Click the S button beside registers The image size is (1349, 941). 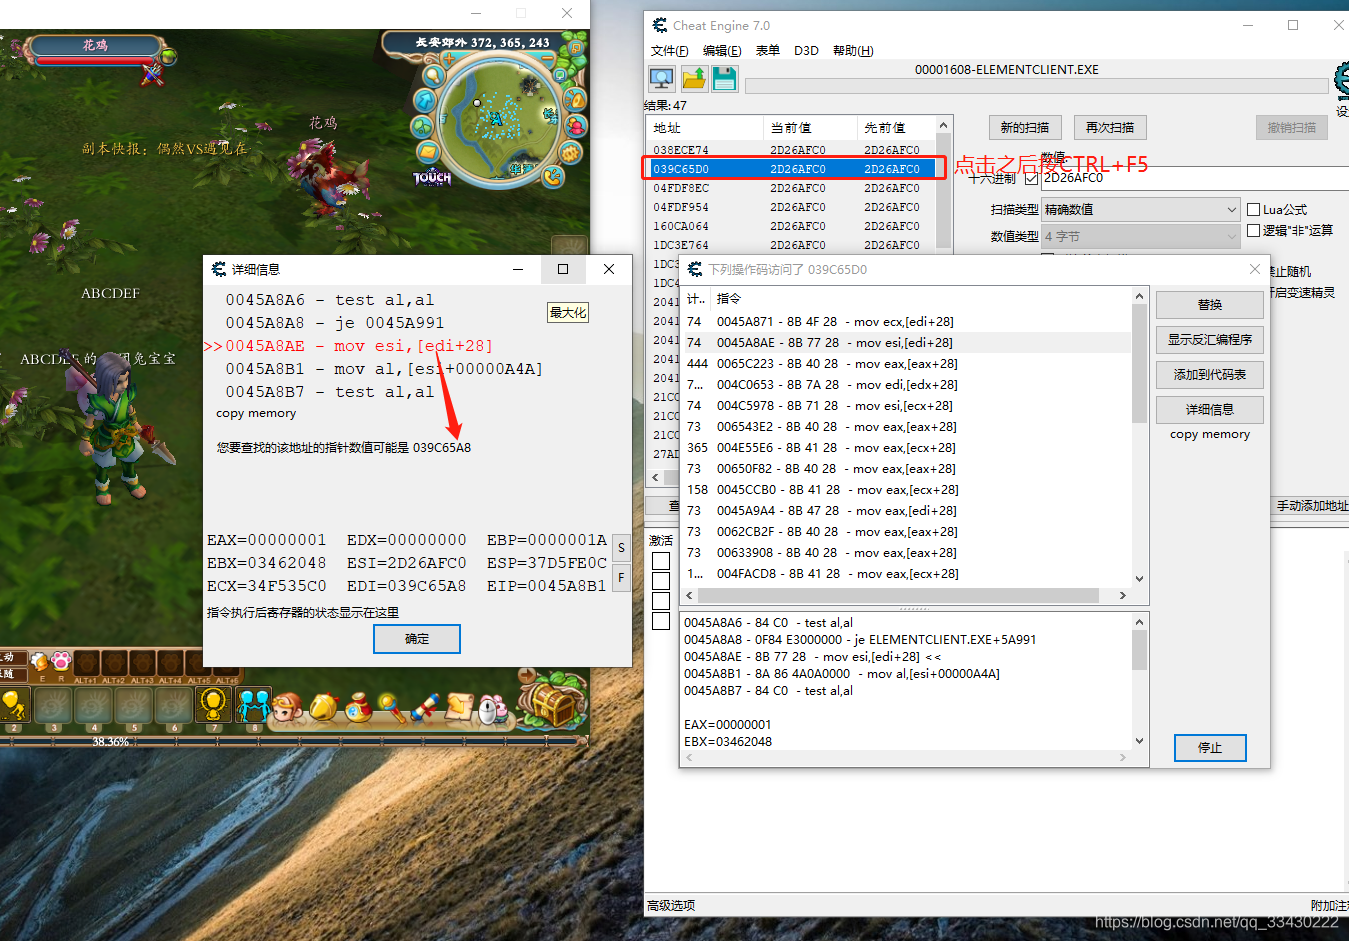click(x=621, y=548)
